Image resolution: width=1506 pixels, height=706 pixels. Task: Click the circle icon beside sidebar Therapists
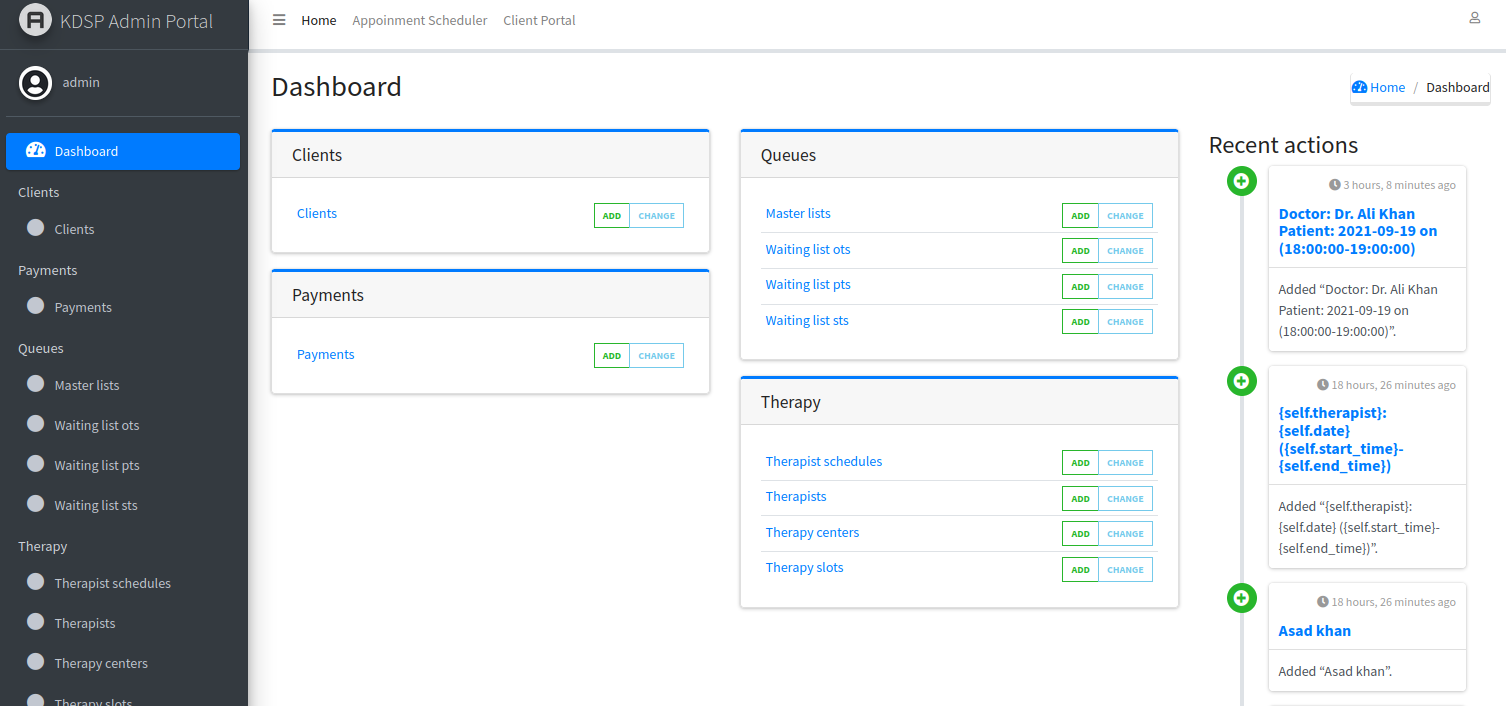36,622
